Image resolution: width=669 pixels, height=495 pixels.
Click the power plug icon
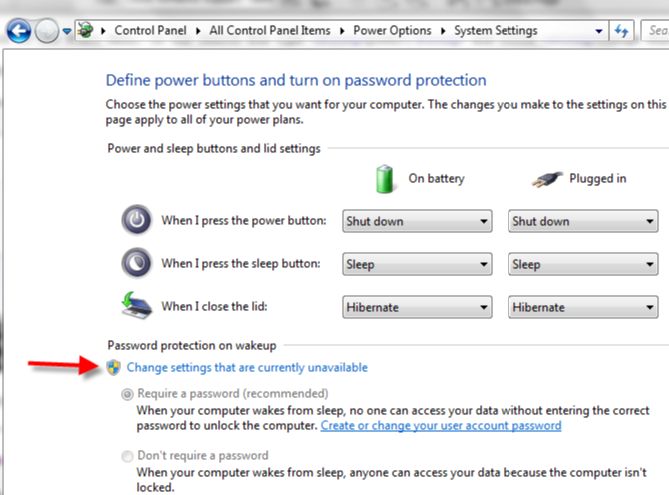pos(547,179)
